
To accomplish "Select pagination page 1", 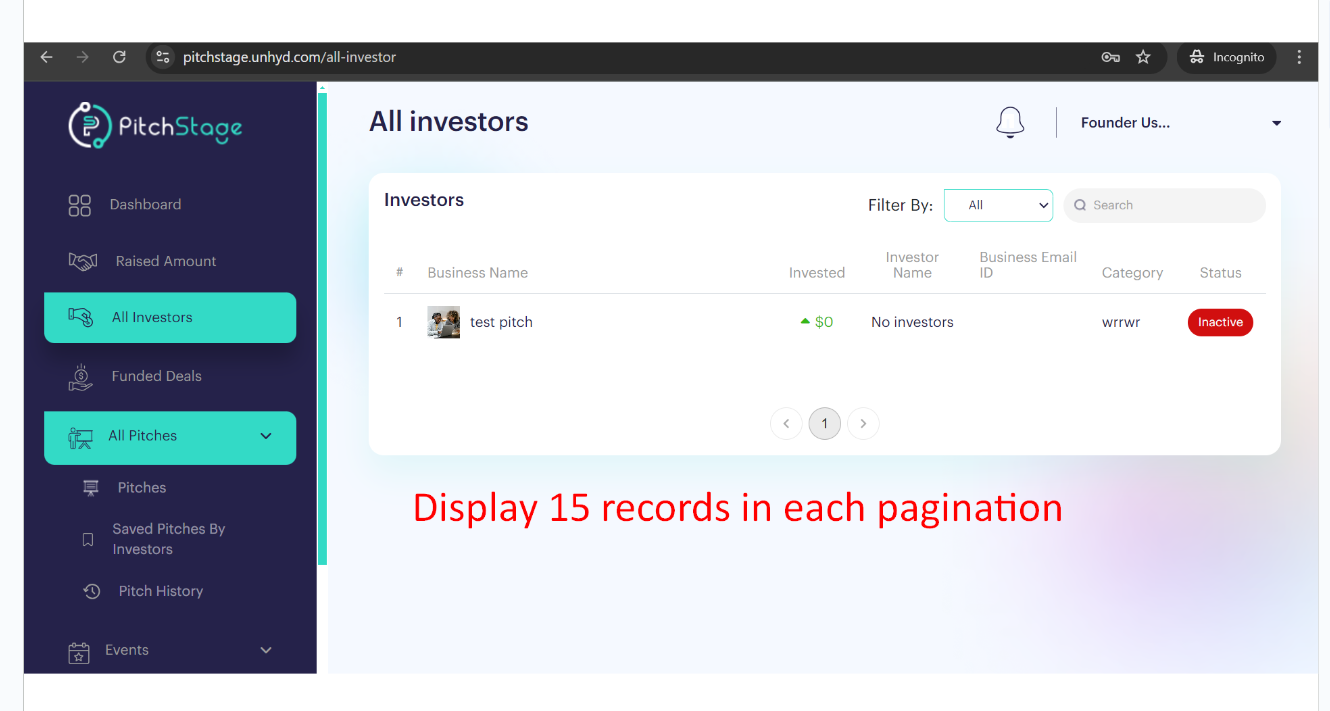I will (x=824, y=424).
